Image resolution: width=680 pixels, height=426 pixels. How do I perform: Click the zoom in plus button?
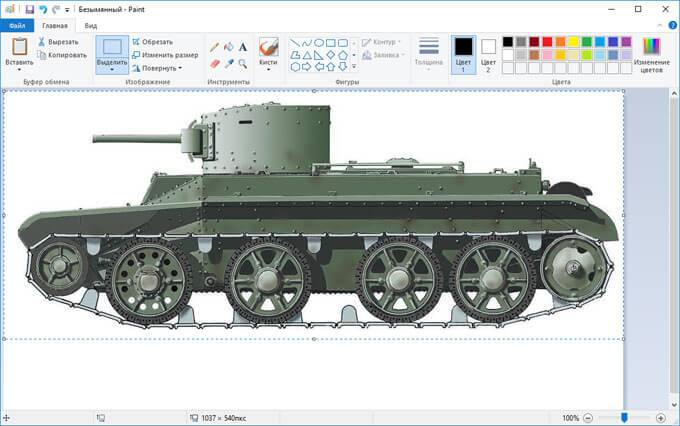point(660,418)
